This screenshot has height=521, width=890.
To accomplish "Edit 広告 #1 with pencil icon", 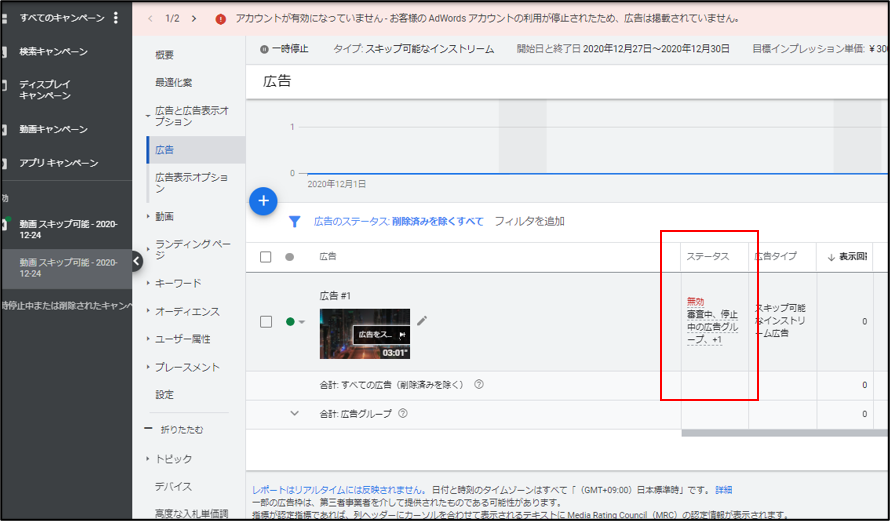I will (x=422, y=321).
